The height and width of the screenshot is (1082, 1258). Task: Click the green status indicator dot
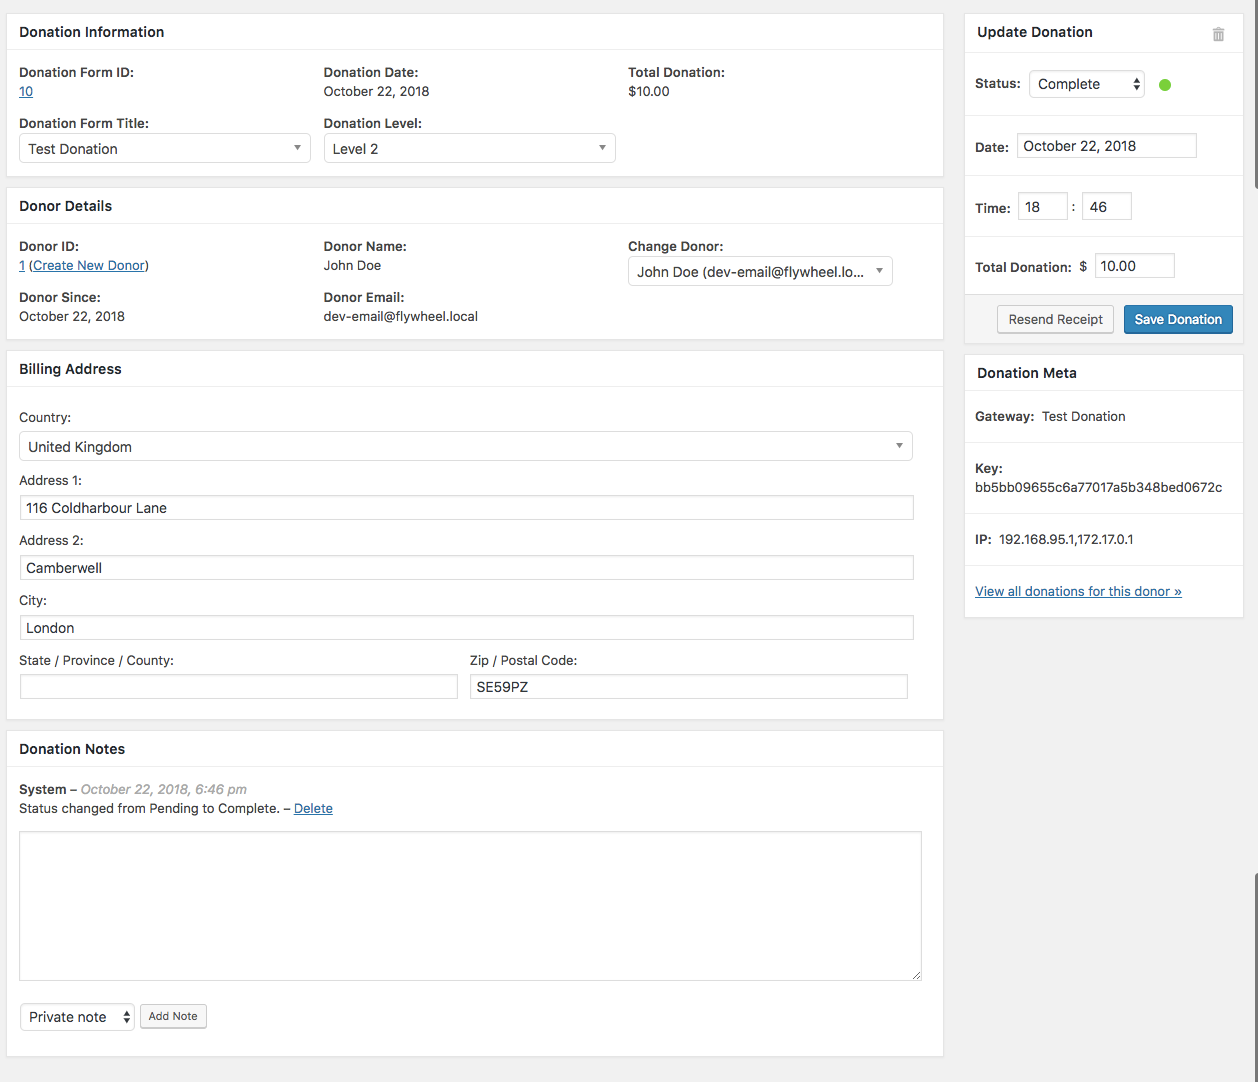click(1164, 85)
